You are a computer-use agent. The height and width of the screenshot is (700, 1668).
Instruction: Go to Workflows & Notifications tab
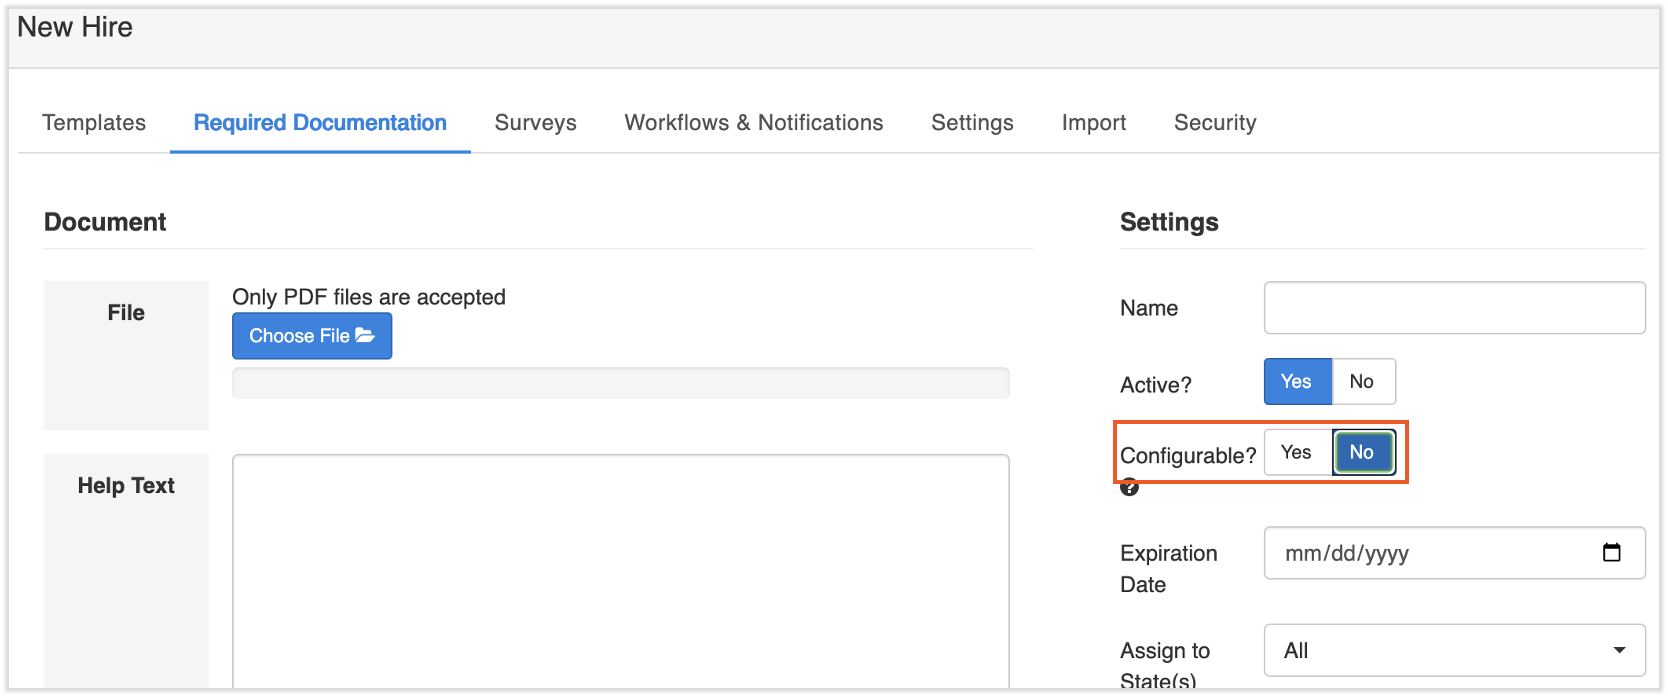pyautogui.click(x=753, y=123)
